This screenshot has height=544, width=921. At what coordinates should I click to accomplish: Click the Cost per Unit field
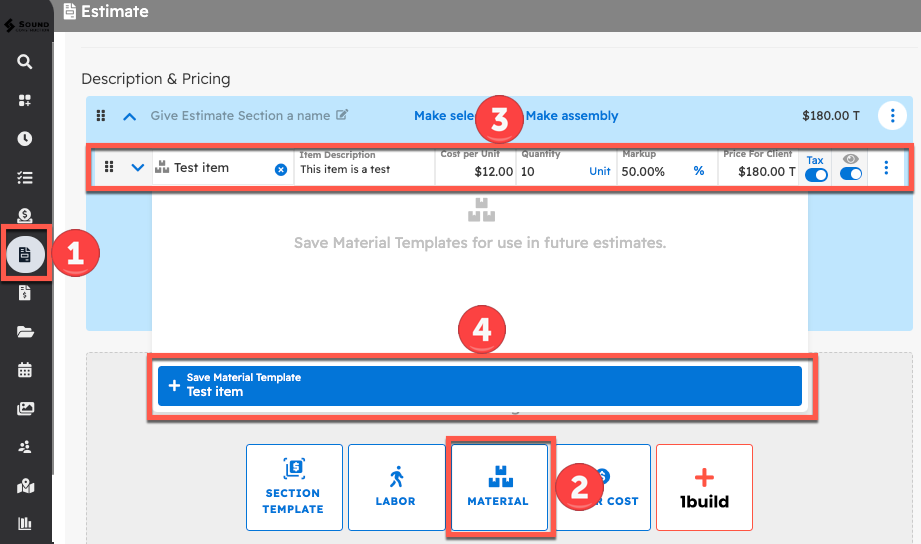point(477,171)
